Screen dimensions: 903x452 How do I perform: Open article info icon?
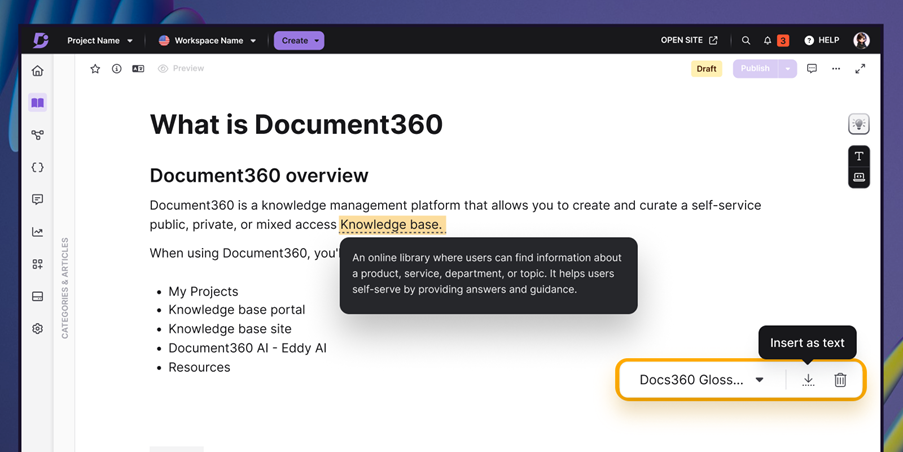coord(116,69)
